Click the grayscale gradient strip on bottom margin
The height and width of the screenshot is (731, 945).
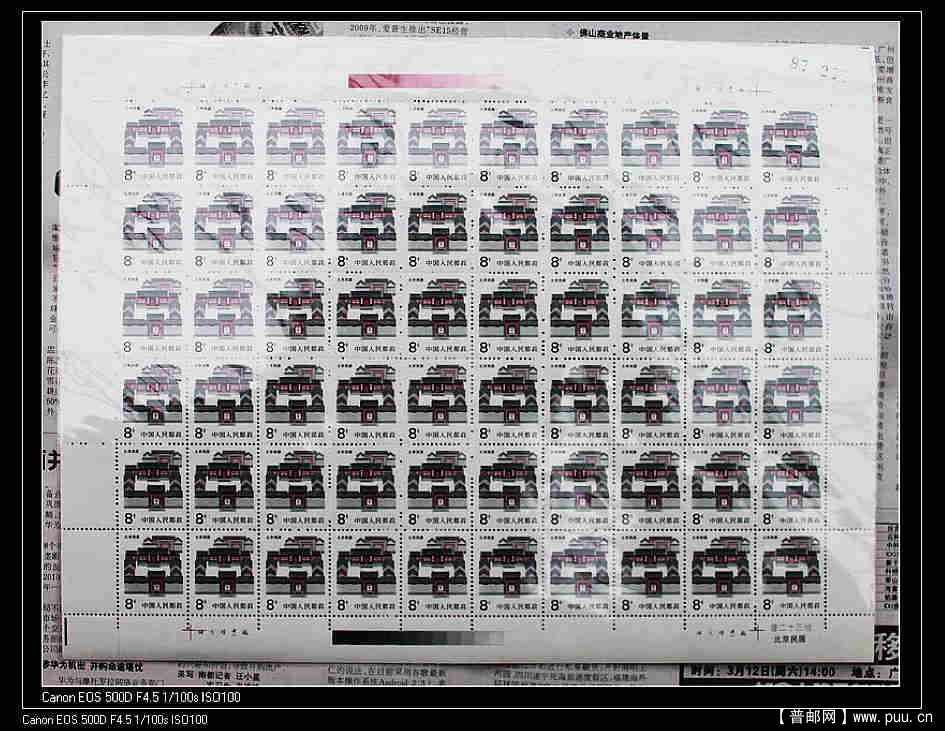click(x=418, y=637)
